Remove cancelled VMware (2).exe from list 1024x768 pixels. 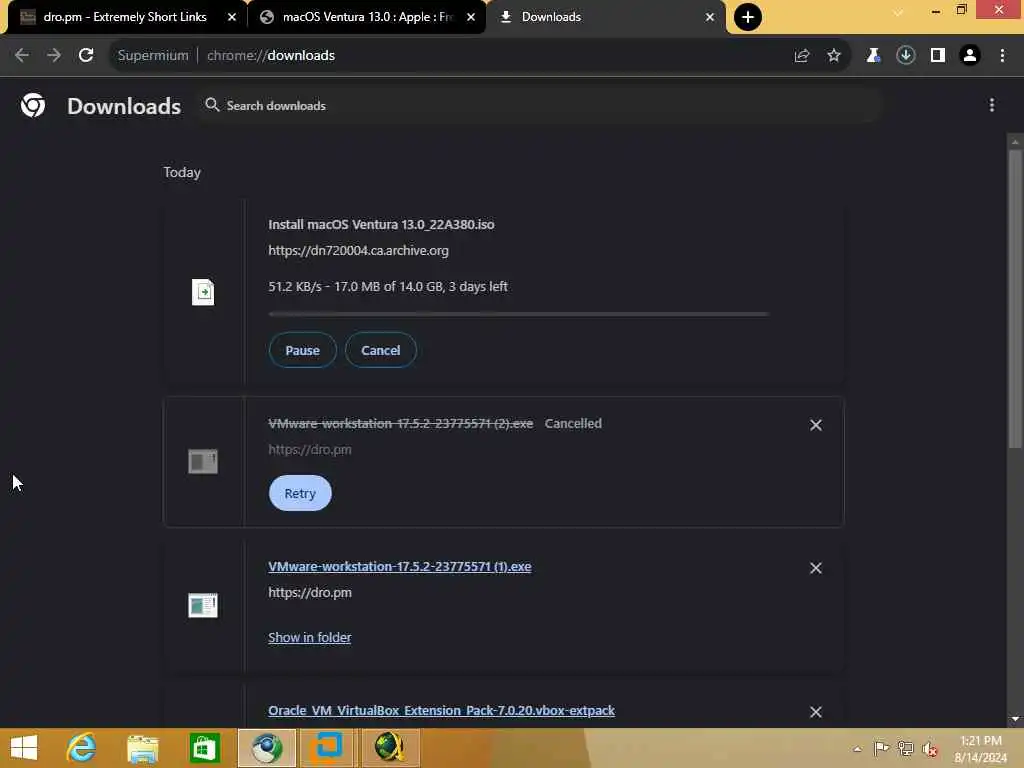click(x=816, y=425)
